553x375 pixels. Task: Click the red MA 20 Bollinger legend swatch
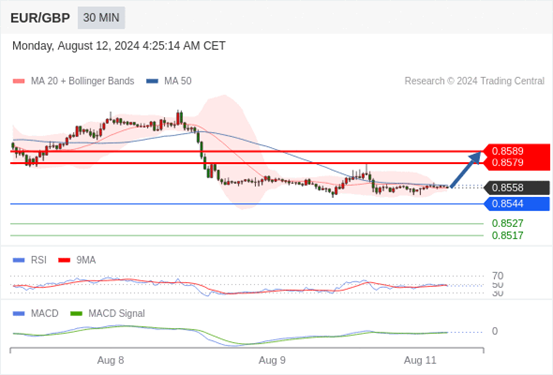[x=19, y=81]
